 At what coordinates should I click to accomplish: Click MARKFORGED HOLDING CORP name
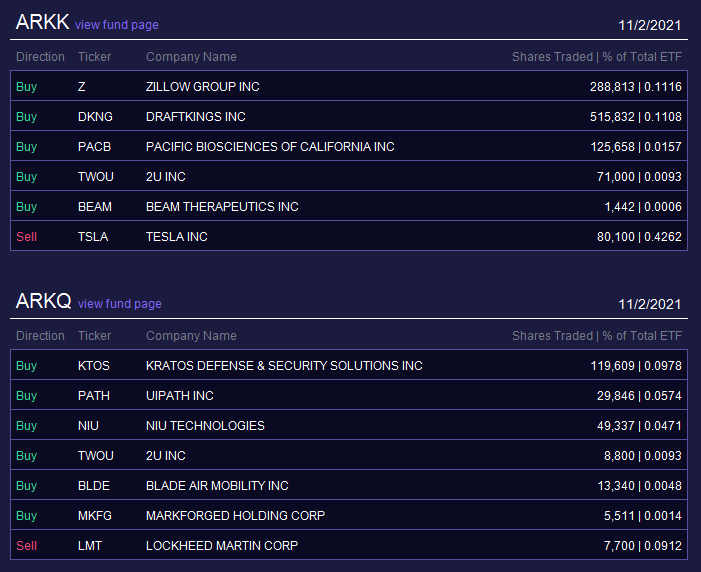pyautogui.click(x=236, y=516)
